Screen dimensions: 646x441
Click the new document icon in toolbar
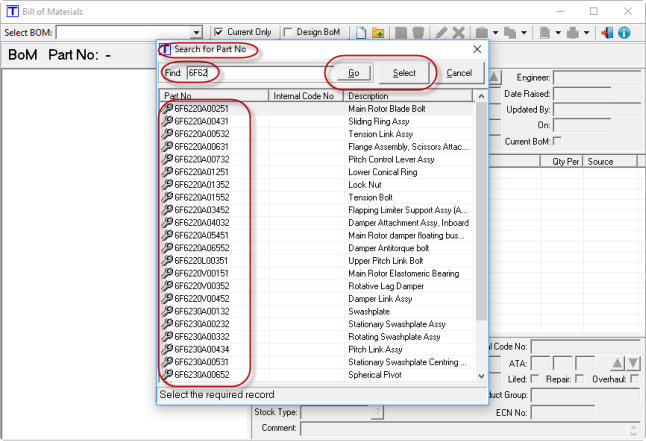pyautogui.click(x=361, y=33)
